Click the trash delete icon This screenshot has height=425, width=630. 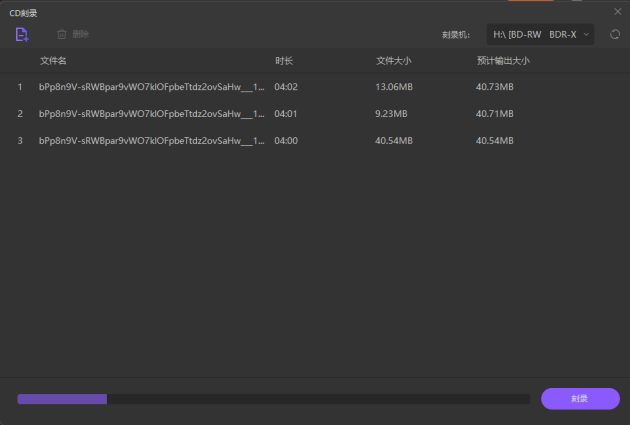point(61,34)
